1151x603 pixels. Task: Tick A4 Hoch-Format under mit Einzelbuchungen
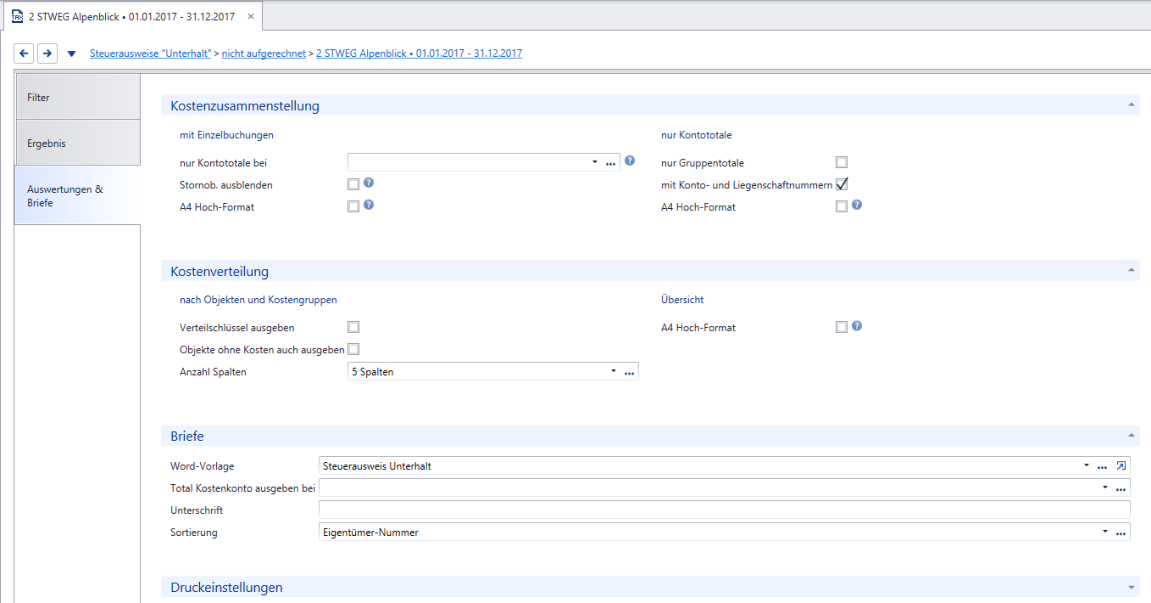tap(353, 206)
